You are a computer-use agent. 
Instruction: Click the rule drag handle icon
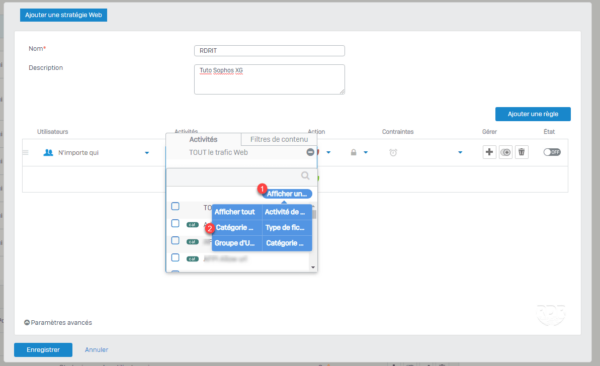coord(26,152)
